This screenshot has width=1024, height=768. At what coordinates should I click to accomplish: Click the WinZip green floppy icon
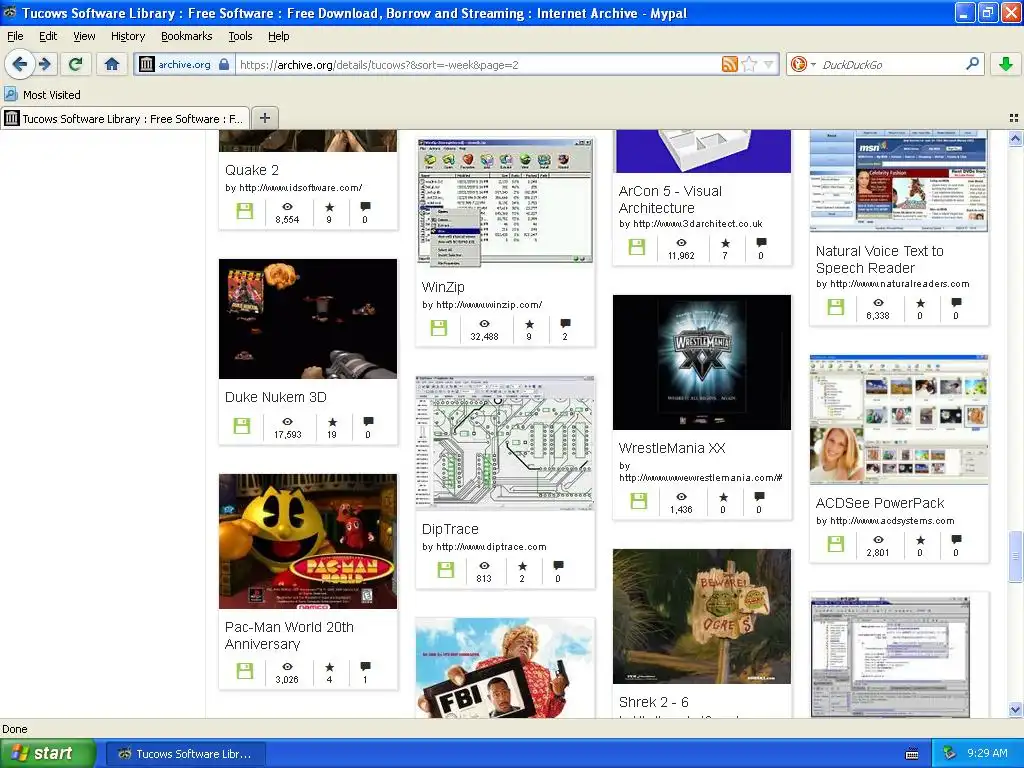pyautogui.click(x=439, y=328)
